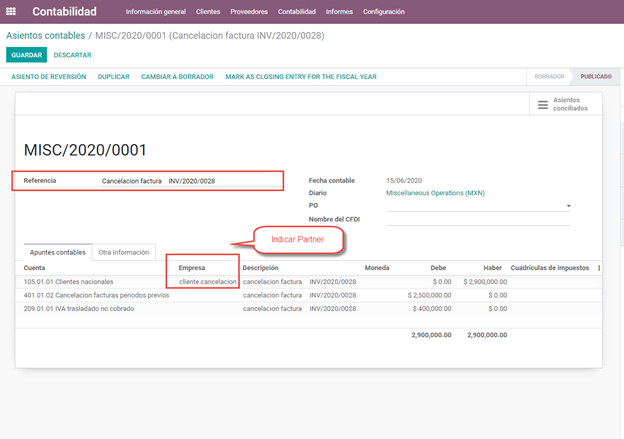Click Duplicar action button
This screenshot has width=624, height=439.
coord(113,77)
